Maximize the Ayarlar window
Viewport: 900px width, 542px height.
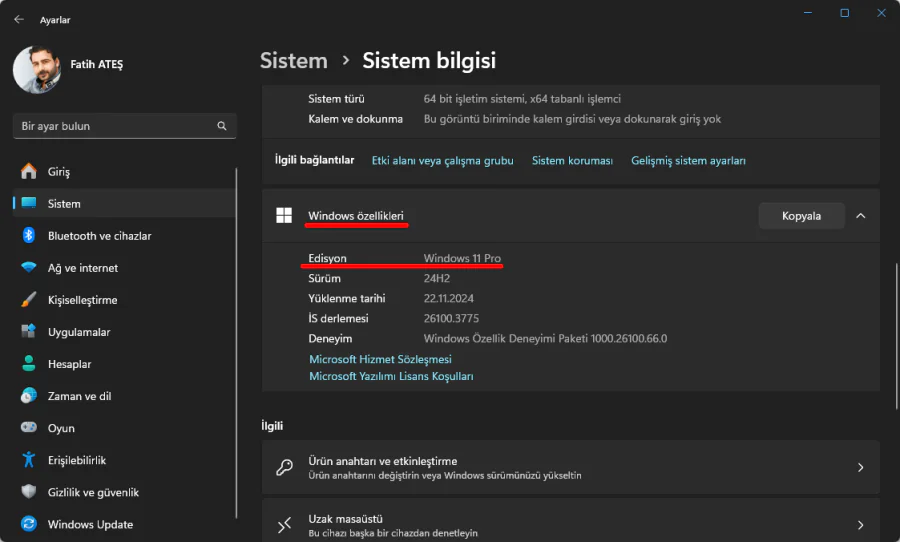coord(844,13)
